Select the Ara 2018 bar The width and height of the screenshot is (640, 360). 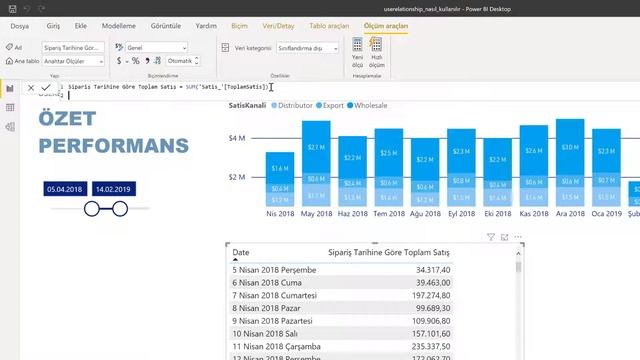tap(570, 162)
